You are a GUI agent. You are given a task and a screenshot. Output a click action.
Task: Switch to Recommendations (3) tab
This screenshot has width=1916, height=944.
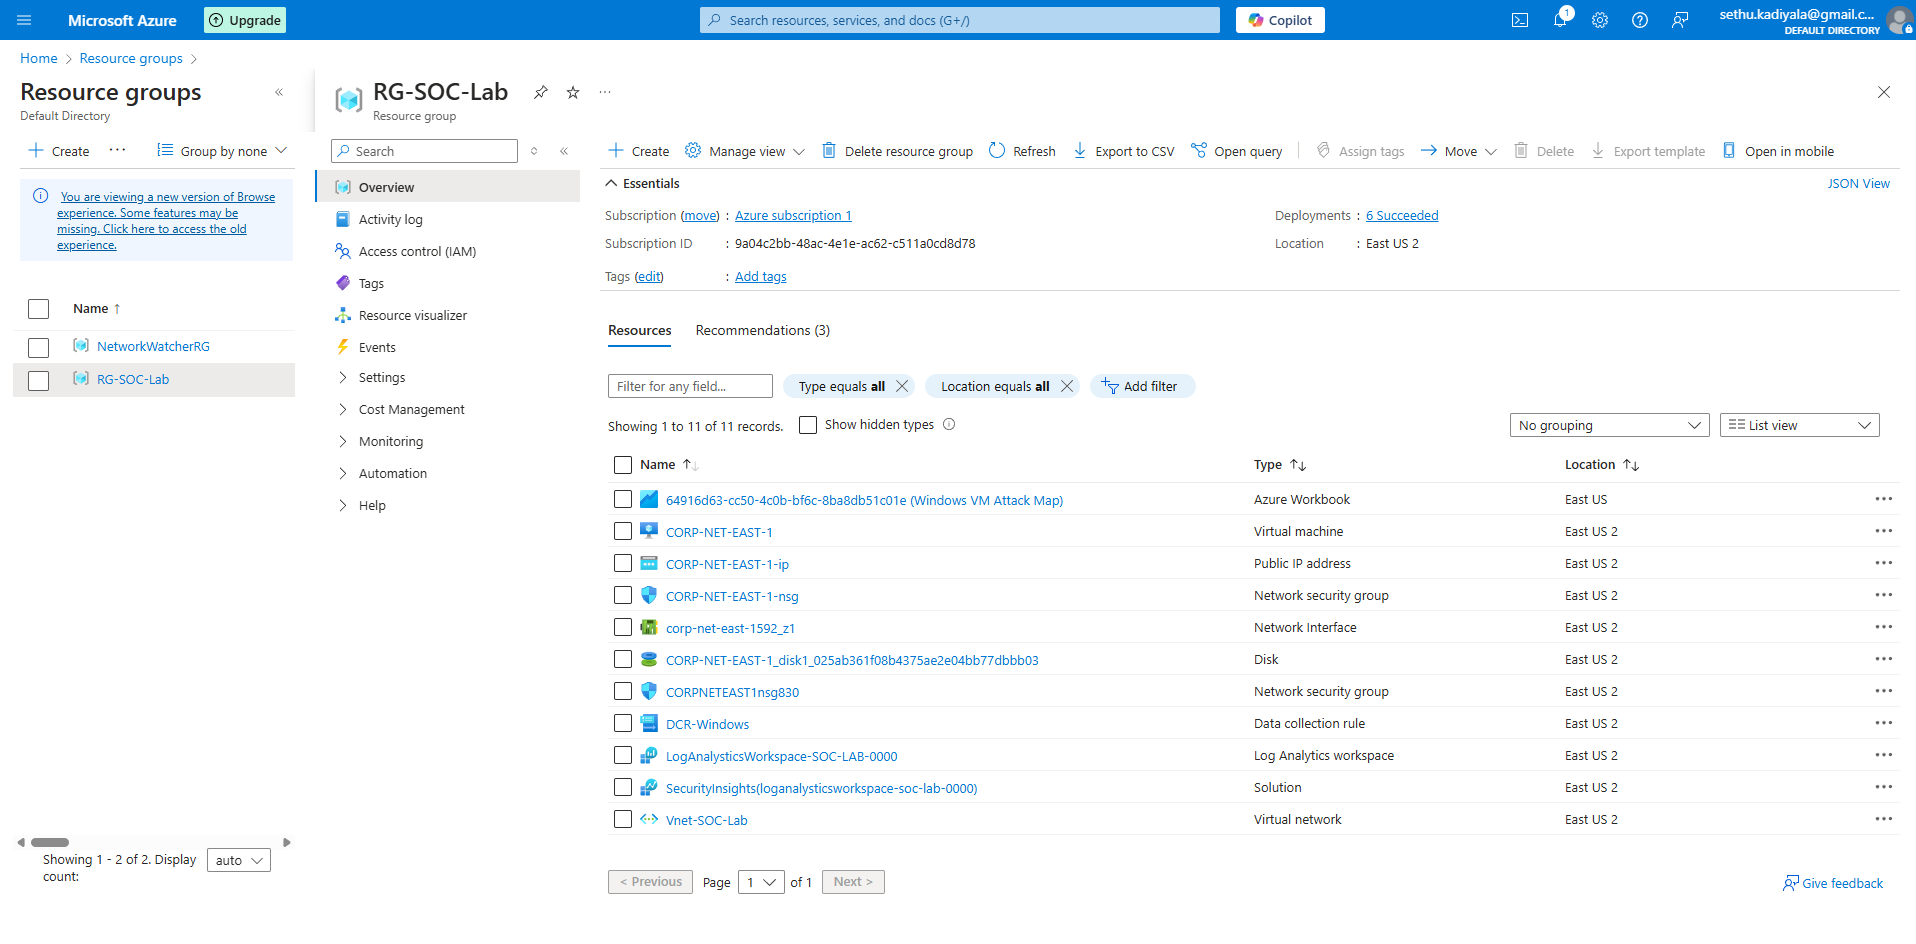tap(762, 330)
